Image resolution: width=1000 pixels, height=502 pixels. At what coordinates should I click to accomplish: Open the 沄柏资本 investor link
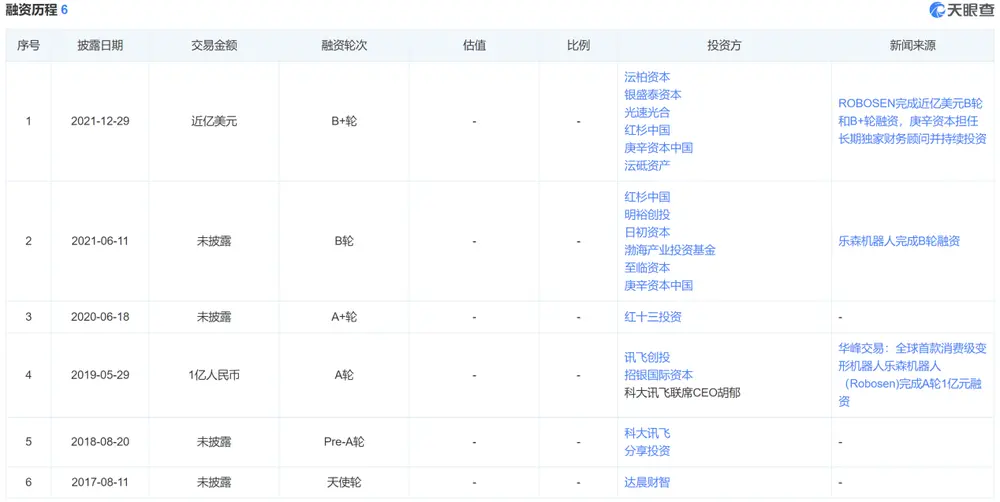pyautogui.click(x=647, y=77)
